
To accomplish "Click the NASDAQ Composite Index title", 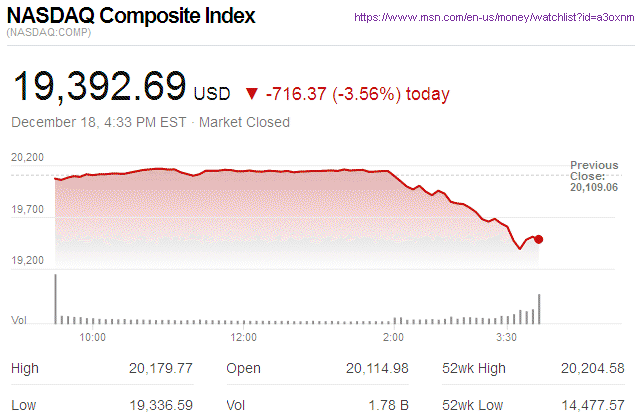I will tap(131, 17).
